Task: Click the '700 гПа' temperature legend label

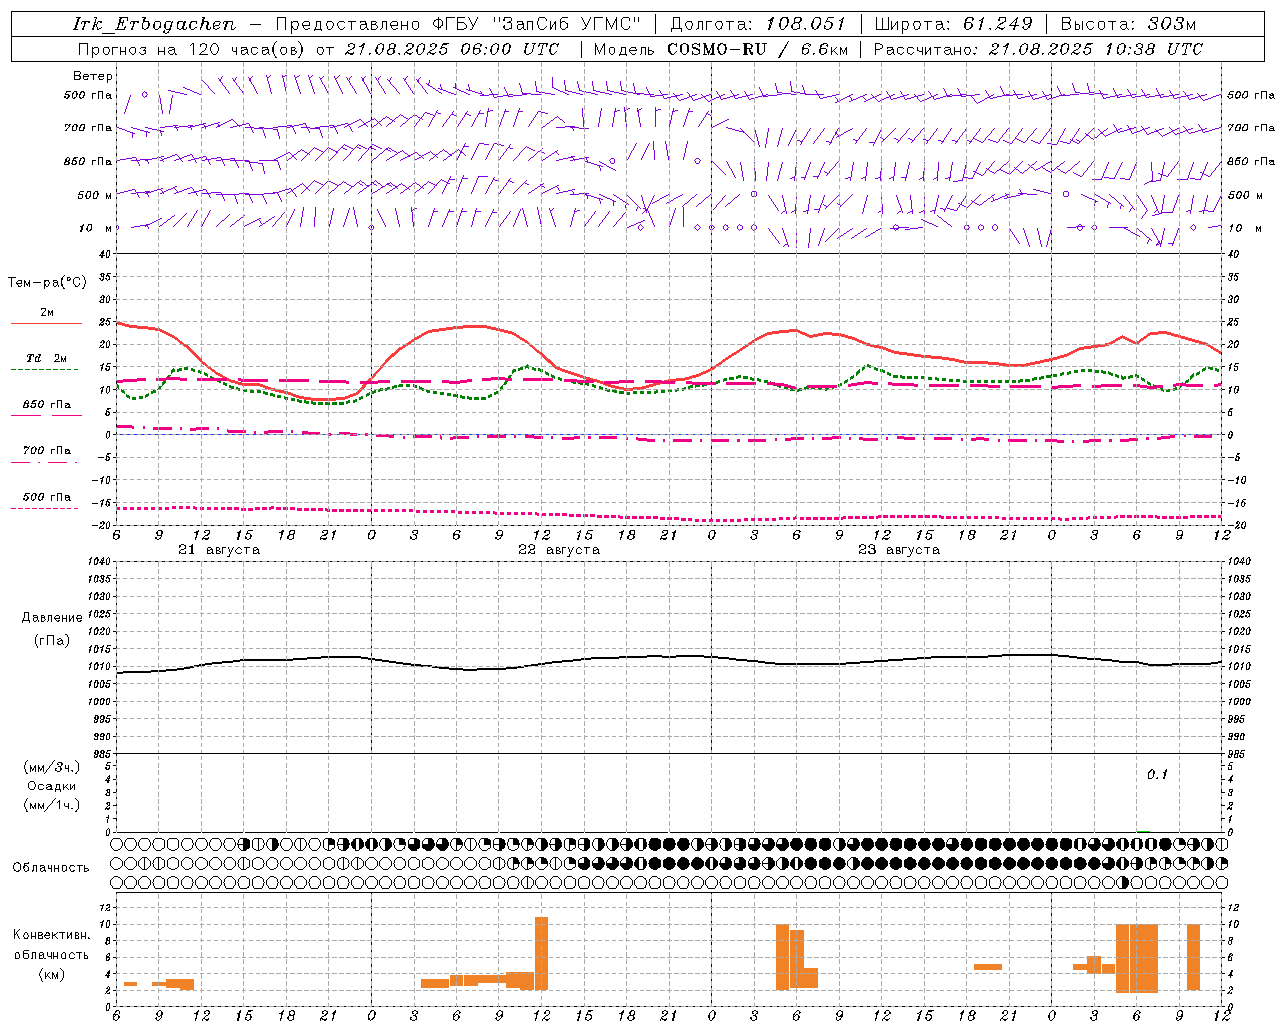Action: pos(46,451)
